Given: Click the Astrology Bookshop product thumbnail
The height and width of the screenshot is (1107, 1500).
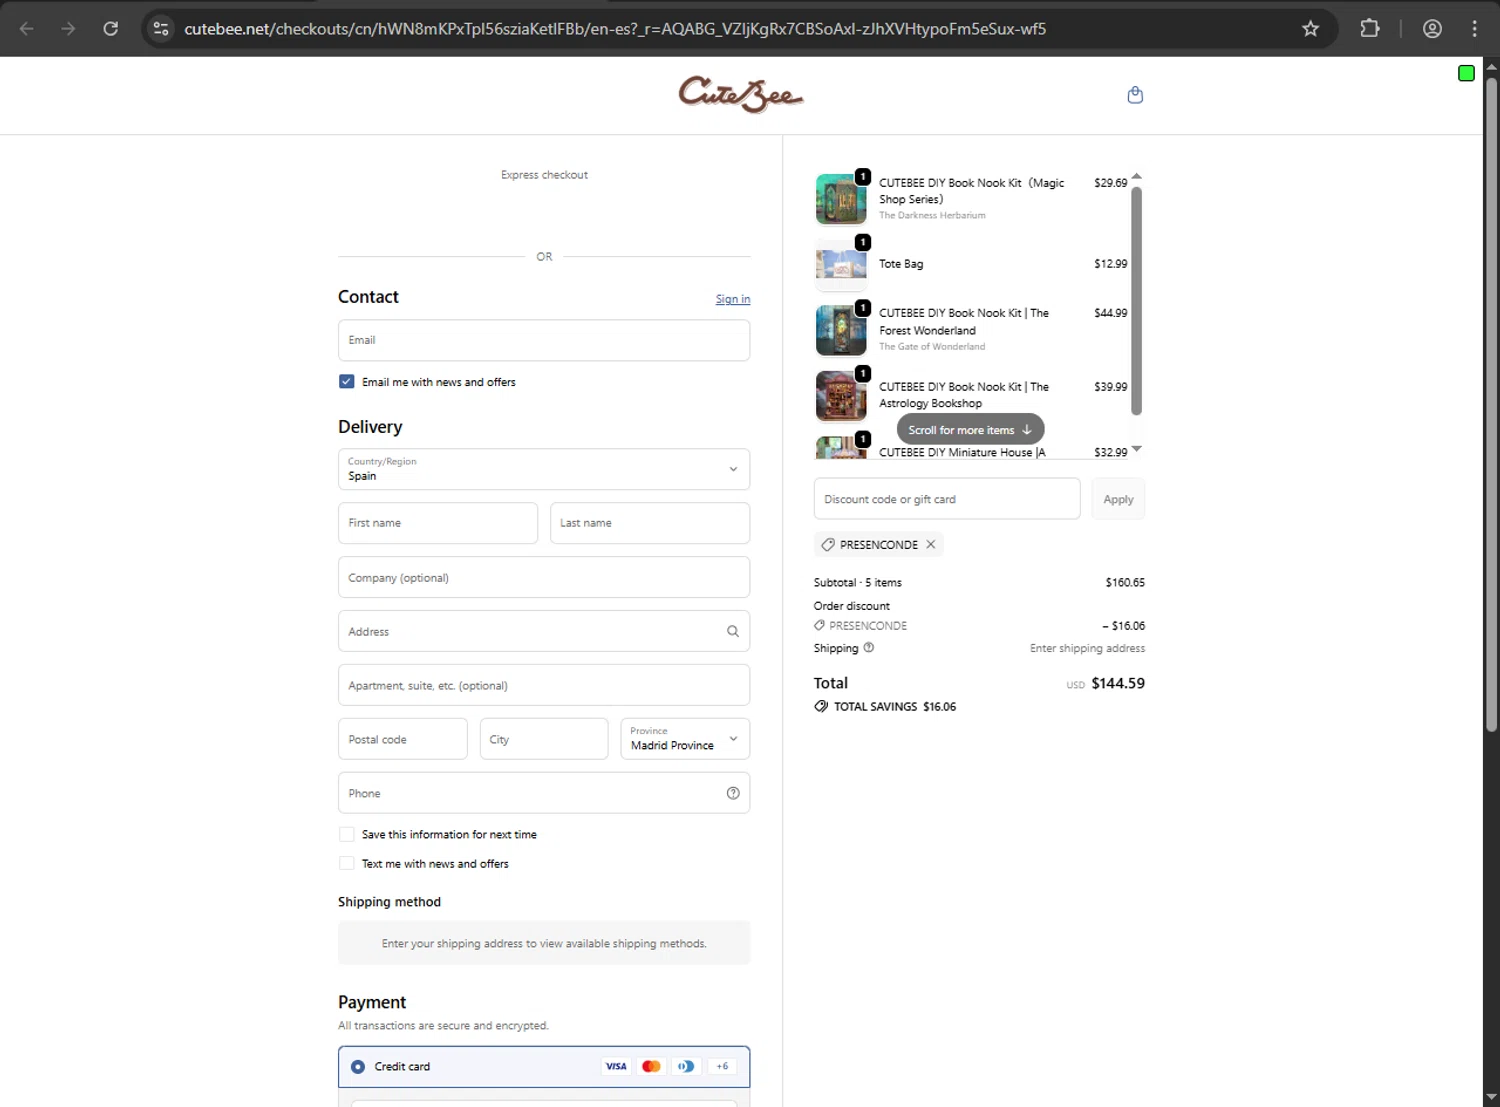Looking at the screenshot, I should pos(841,395).
